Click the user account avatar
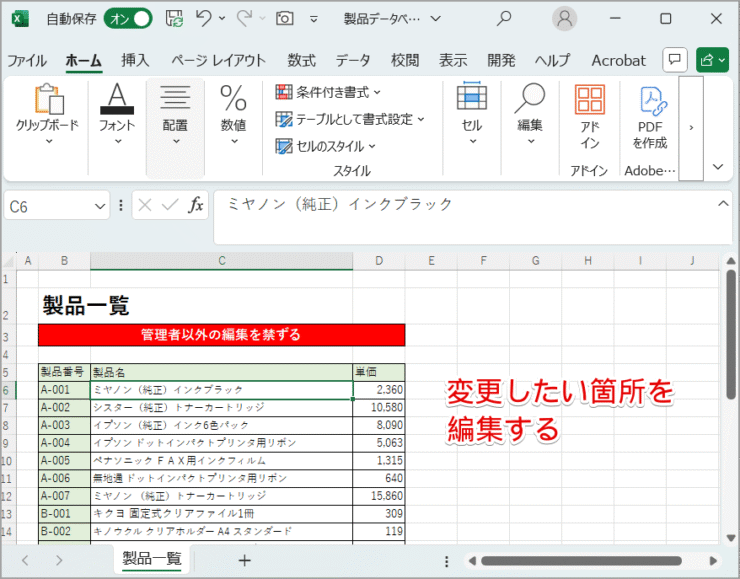The height and width of the screenshot is (579, 740). pyautogui.click(x=564, y=18)
